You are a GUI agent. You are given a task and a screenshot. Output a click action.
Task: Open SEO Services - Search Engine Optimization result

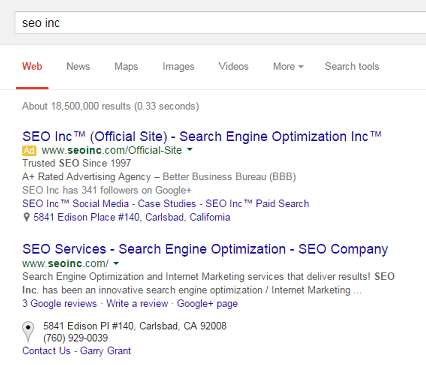coord(205,249)
